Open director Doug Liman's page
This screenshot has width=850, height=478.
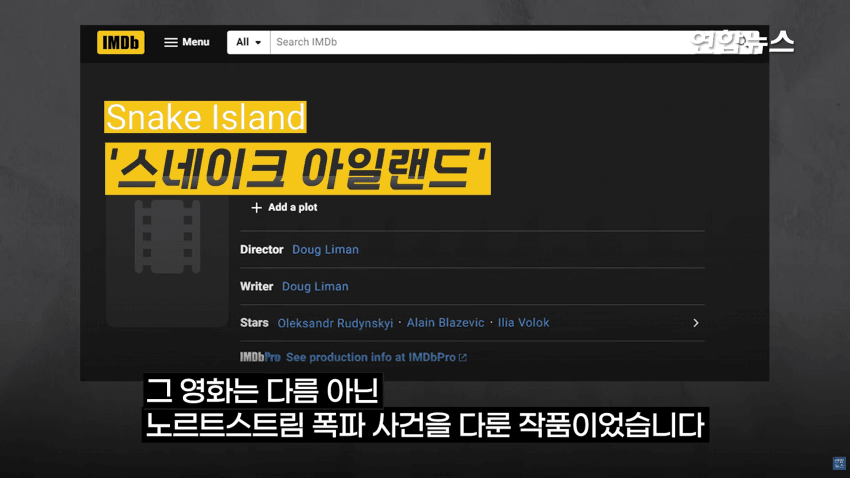click(x=325, y=250)
